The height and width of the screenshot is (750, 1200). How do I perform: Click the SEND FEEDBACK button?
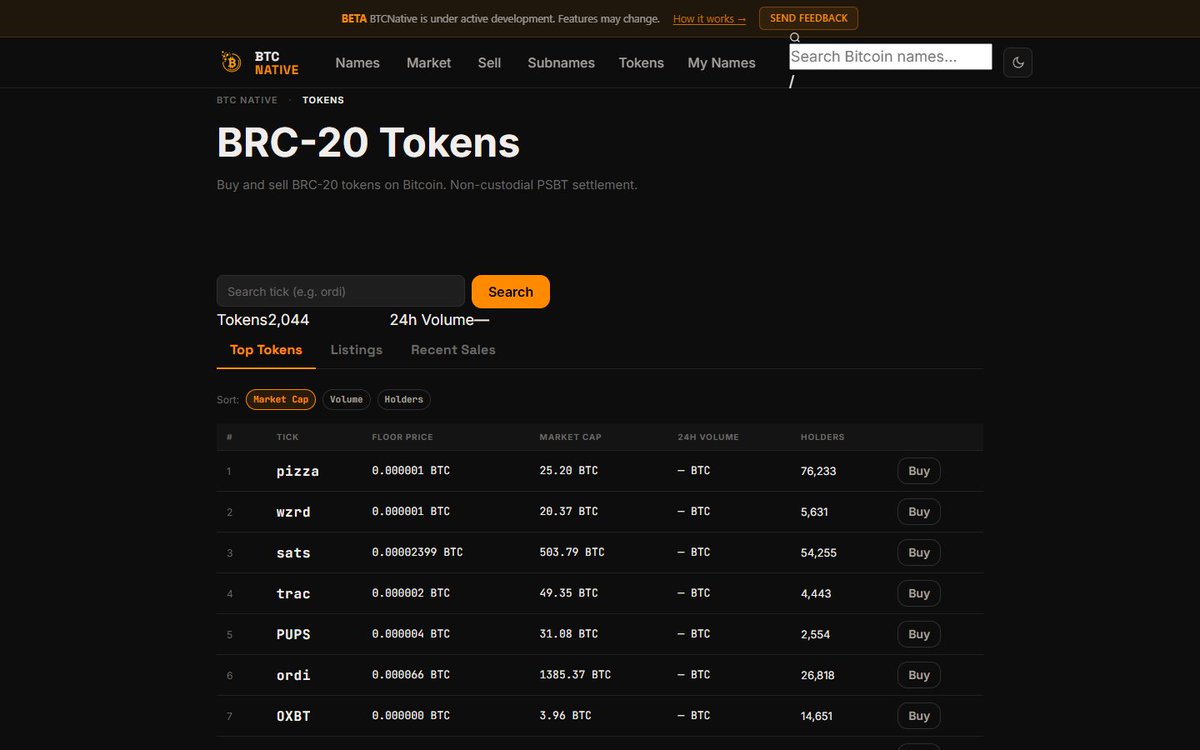[x=808, y=18]
